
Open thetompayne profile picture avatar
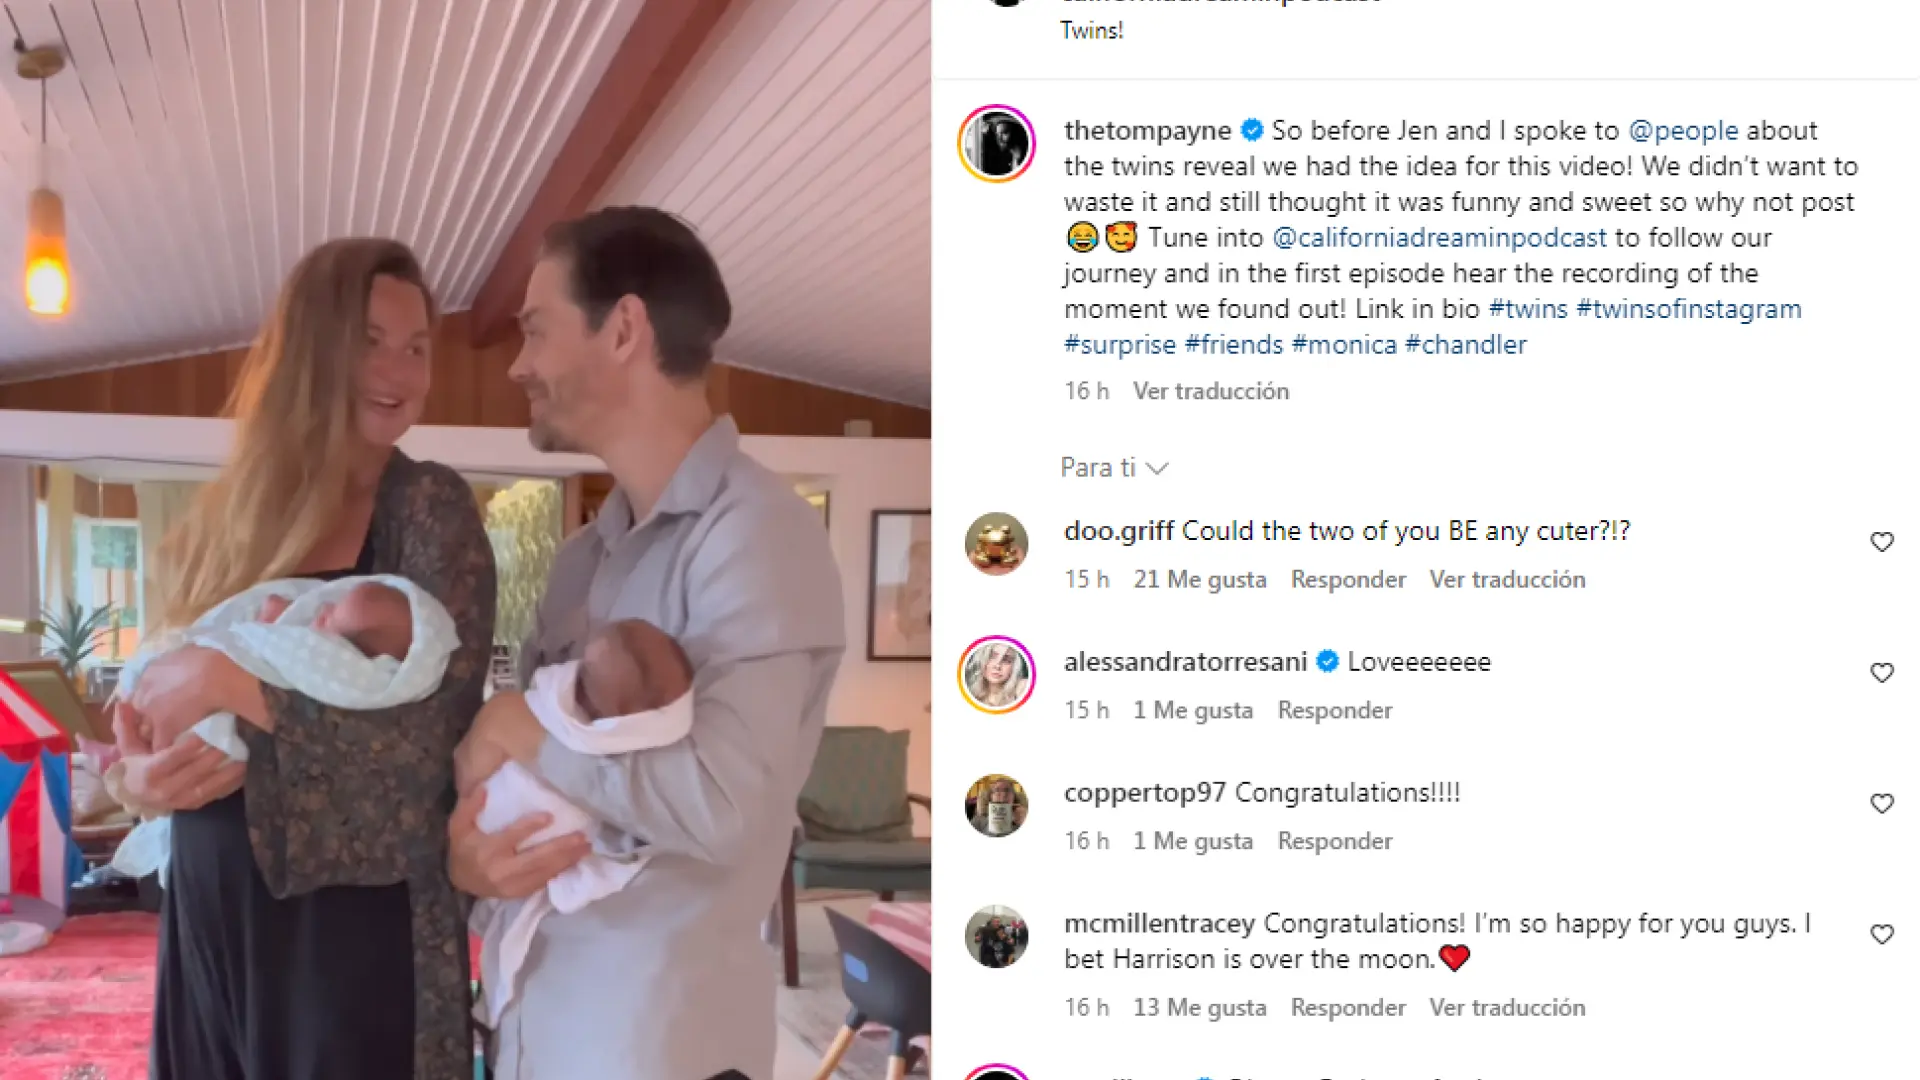coord(996,144)
